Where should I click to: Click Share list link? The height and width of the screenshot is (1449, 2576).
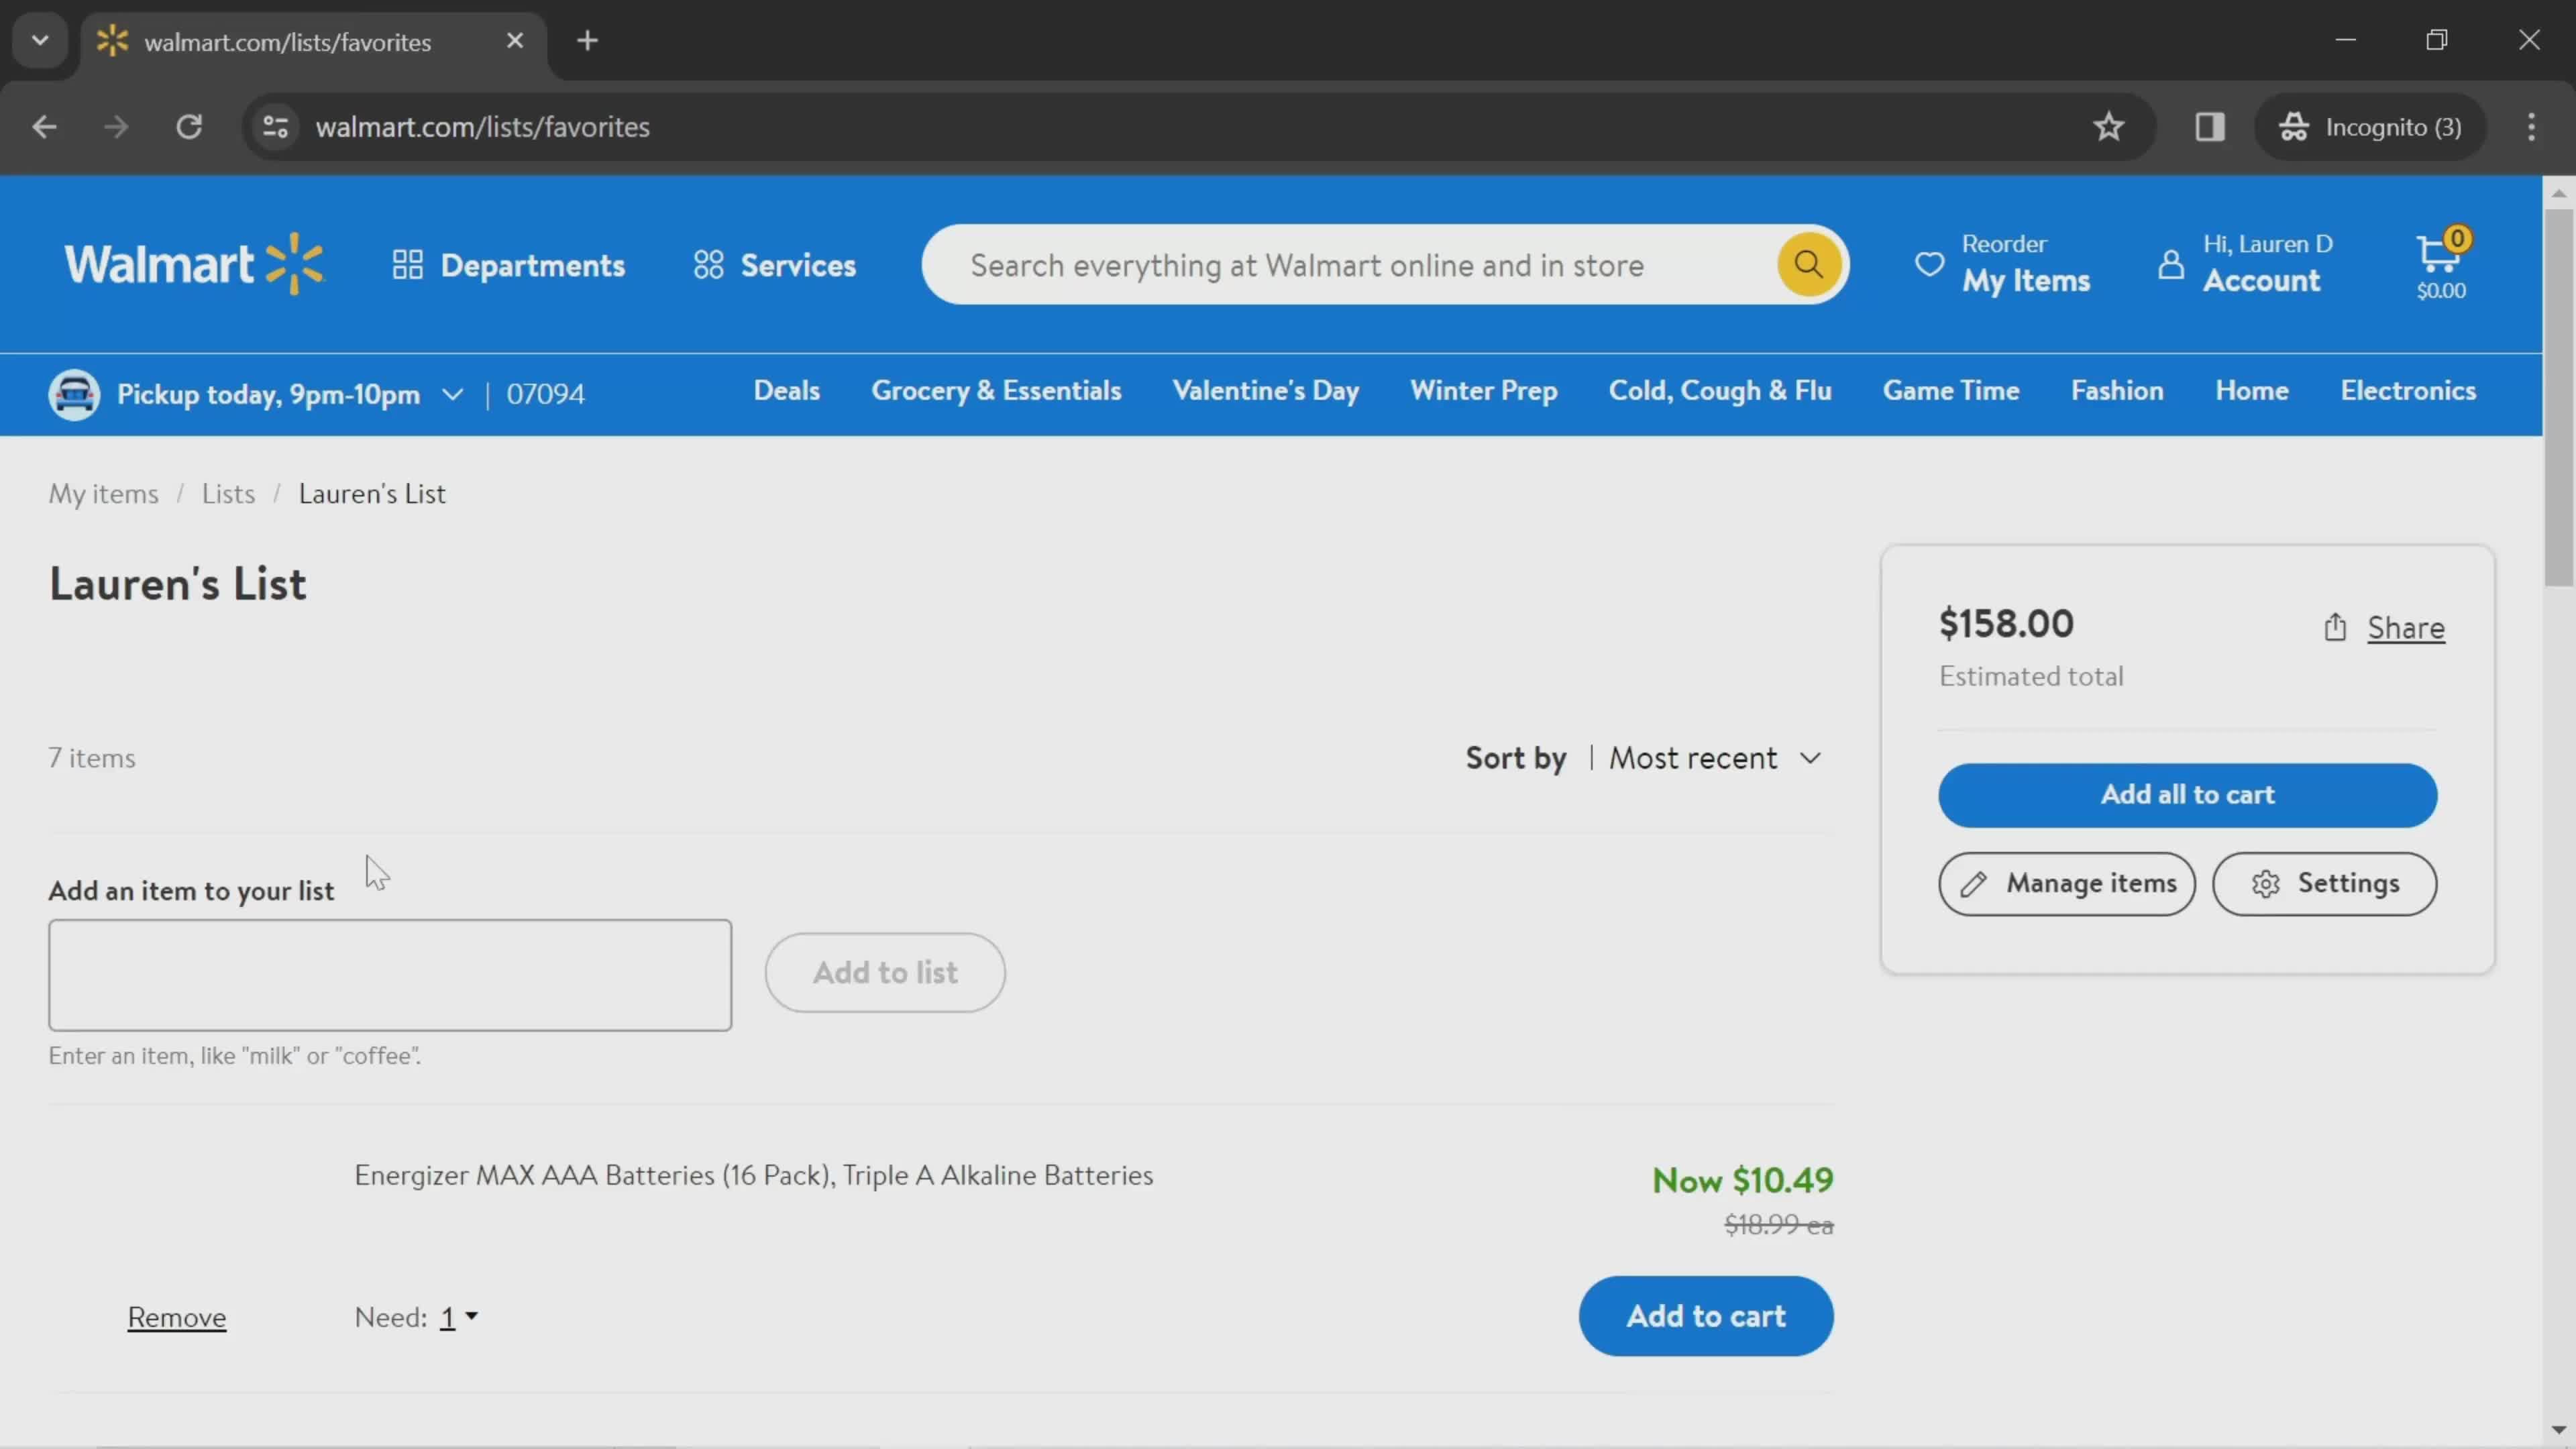(x=2384, y=627)
